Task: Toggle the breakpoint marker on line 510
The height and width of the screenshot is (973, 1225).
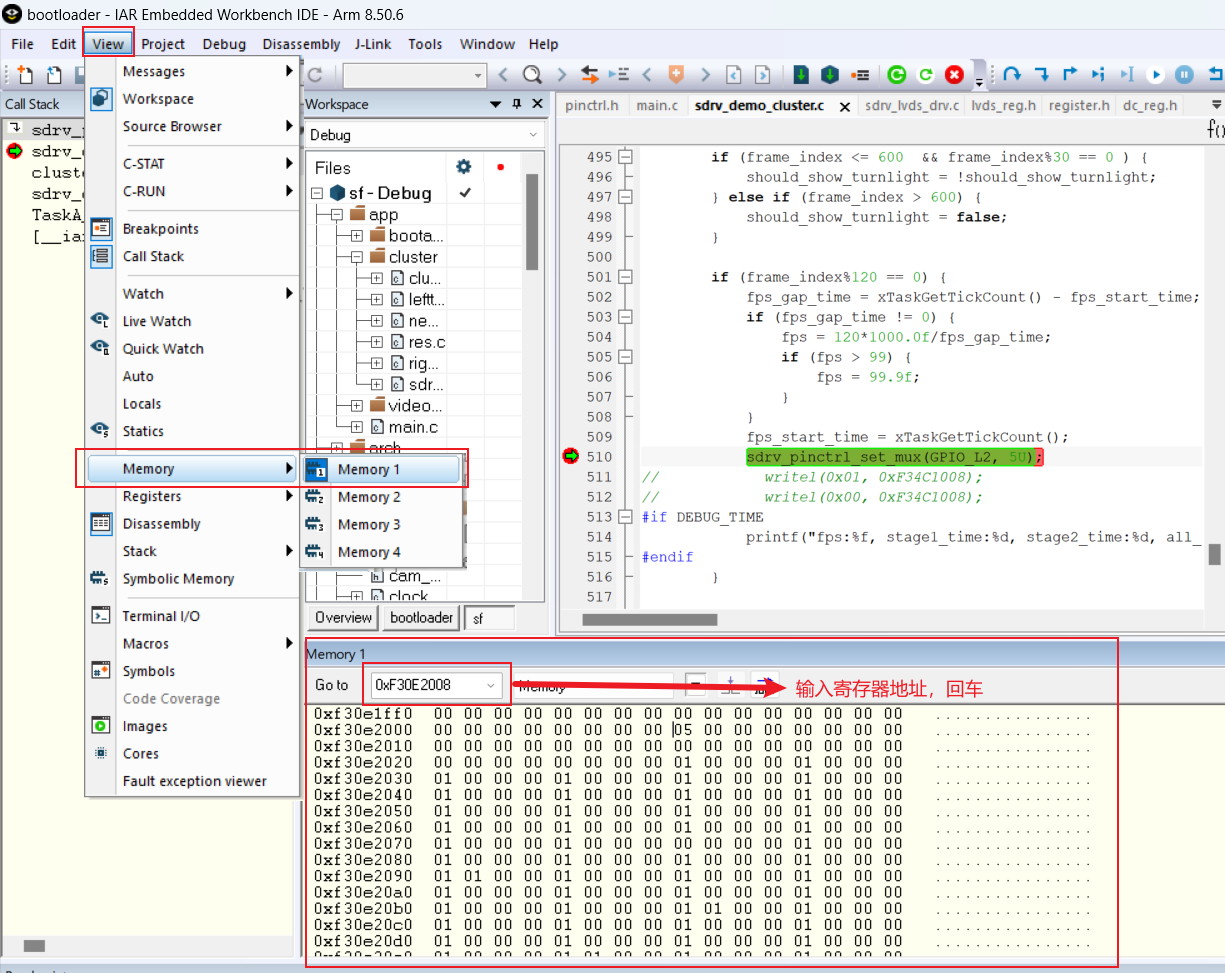Action: [572, 456]
